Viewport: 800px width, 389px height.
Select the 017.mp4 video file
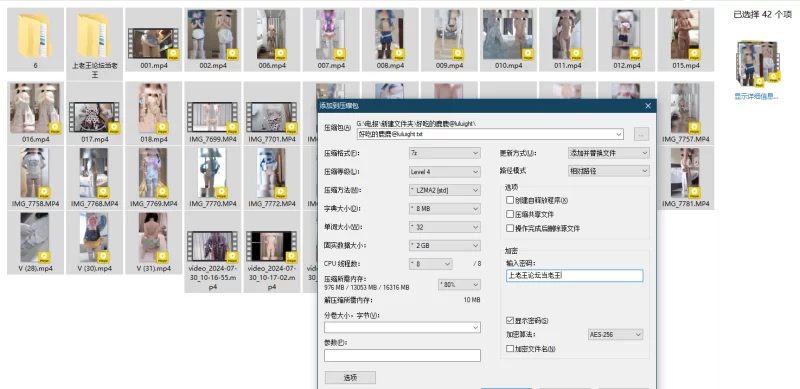[94, 113]
